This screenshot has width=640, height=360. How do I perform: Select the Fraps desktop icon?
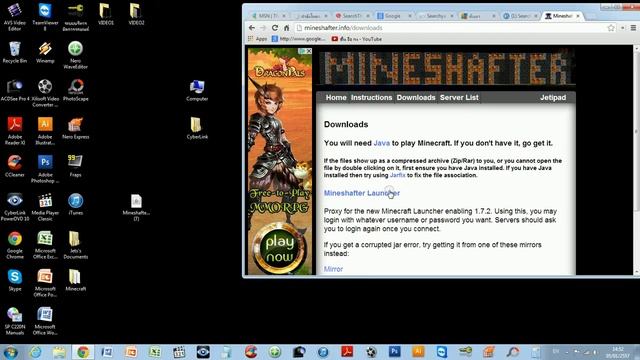click(76, 166)
